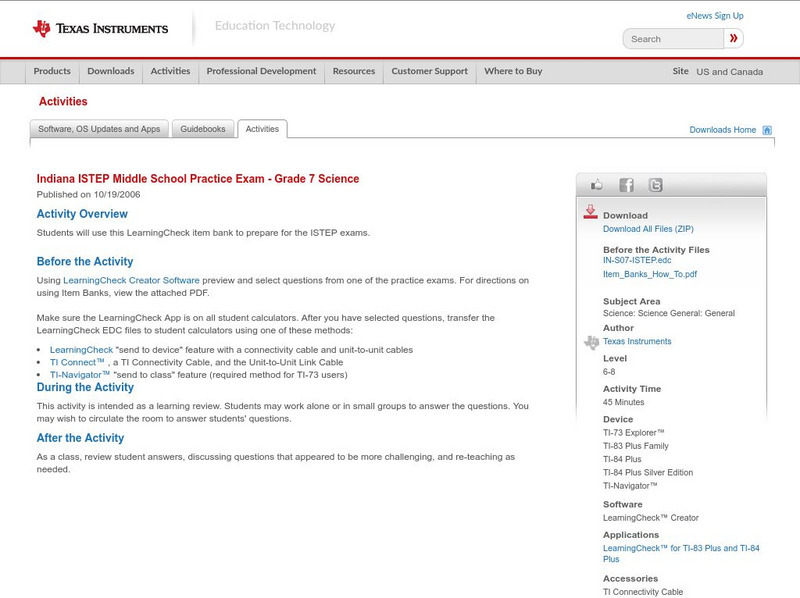Click the Facebook share icon
This screenshot has height=598, width=800.
626,184
